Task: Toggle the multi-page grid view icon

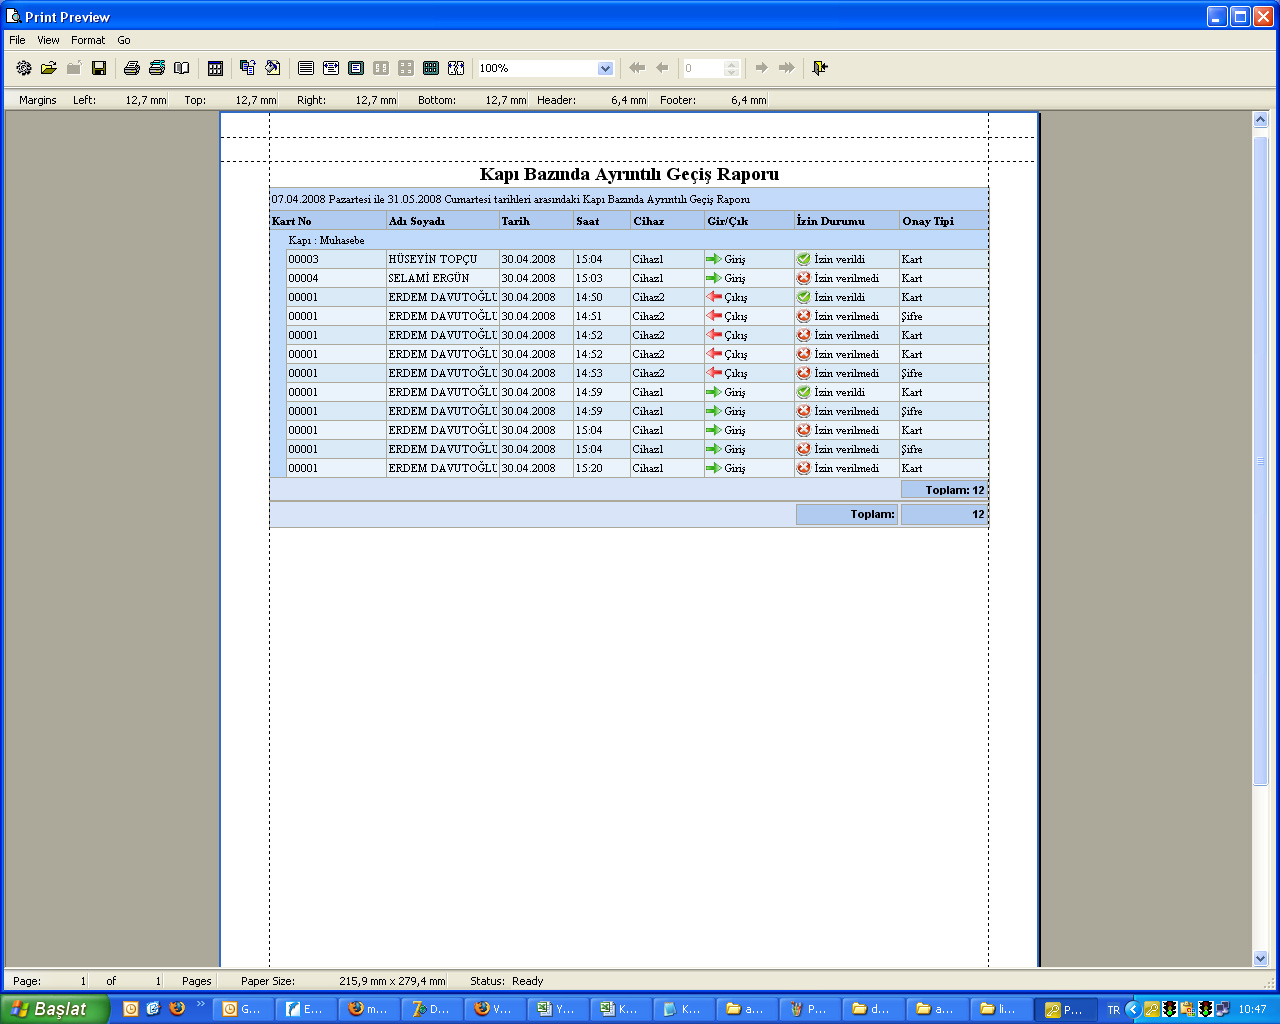Action: click(x=431, y=68)
